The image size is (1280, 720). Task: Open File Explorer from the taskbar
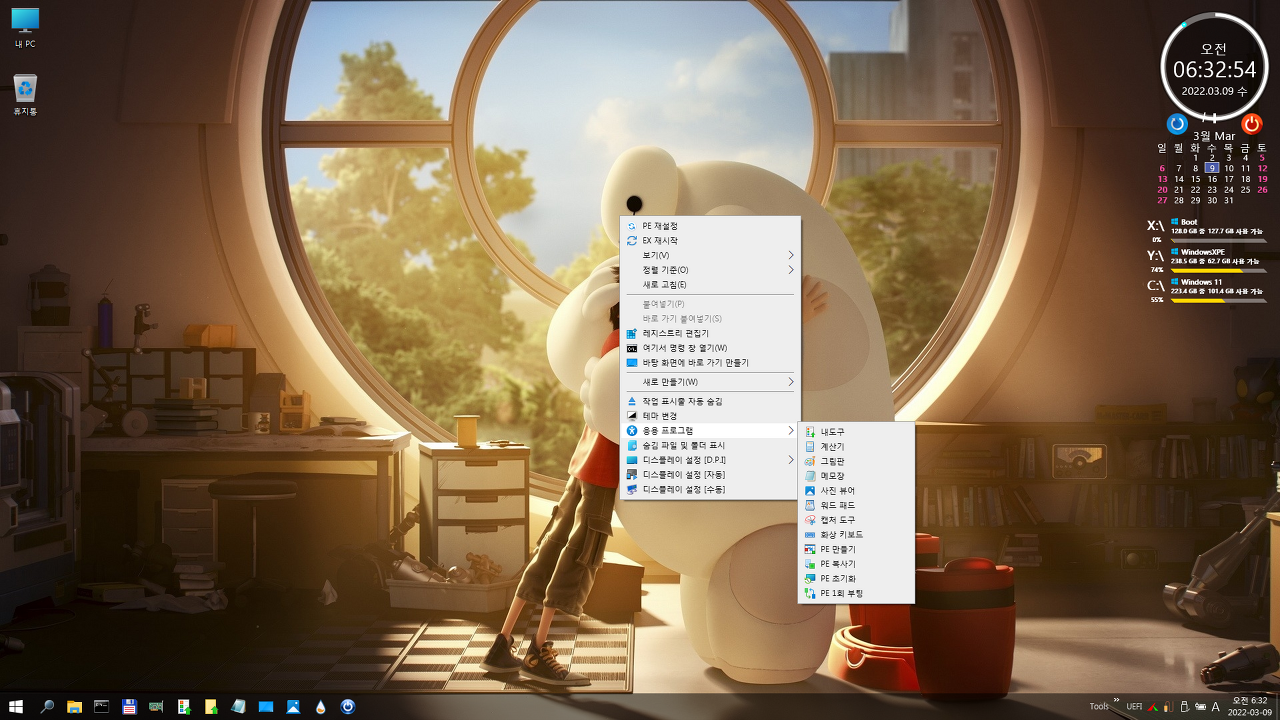pyautogui.click(x=74, y=706)
